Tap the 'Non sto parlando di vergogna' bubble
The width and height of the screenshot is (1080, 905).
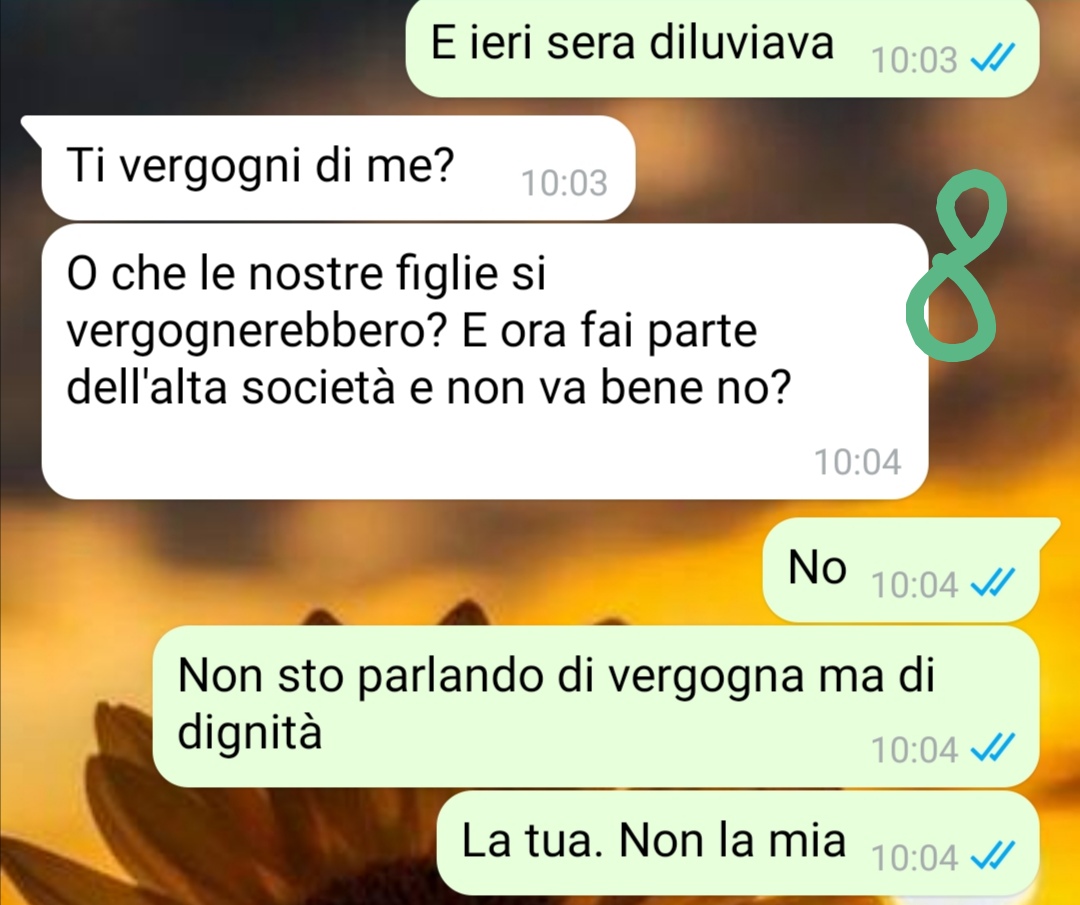point(596,706)
